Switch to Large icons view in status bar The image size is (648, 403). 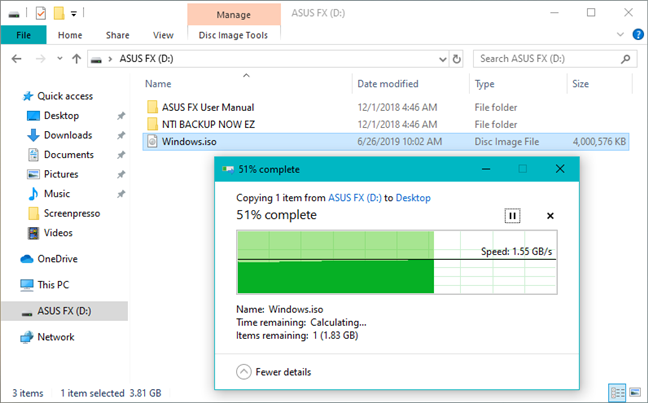[635, 392]
